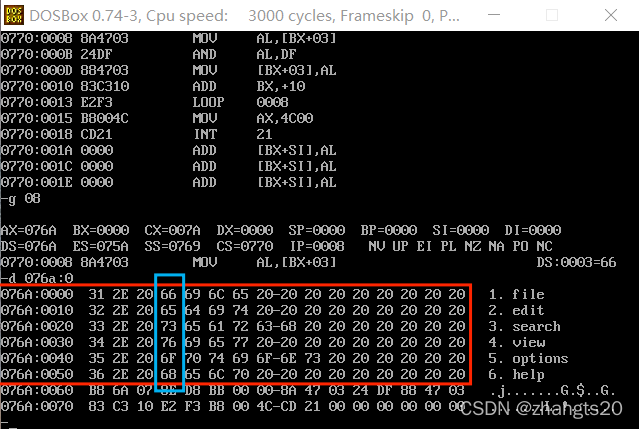Click the '1. file' ASCII text

[516, 294]
